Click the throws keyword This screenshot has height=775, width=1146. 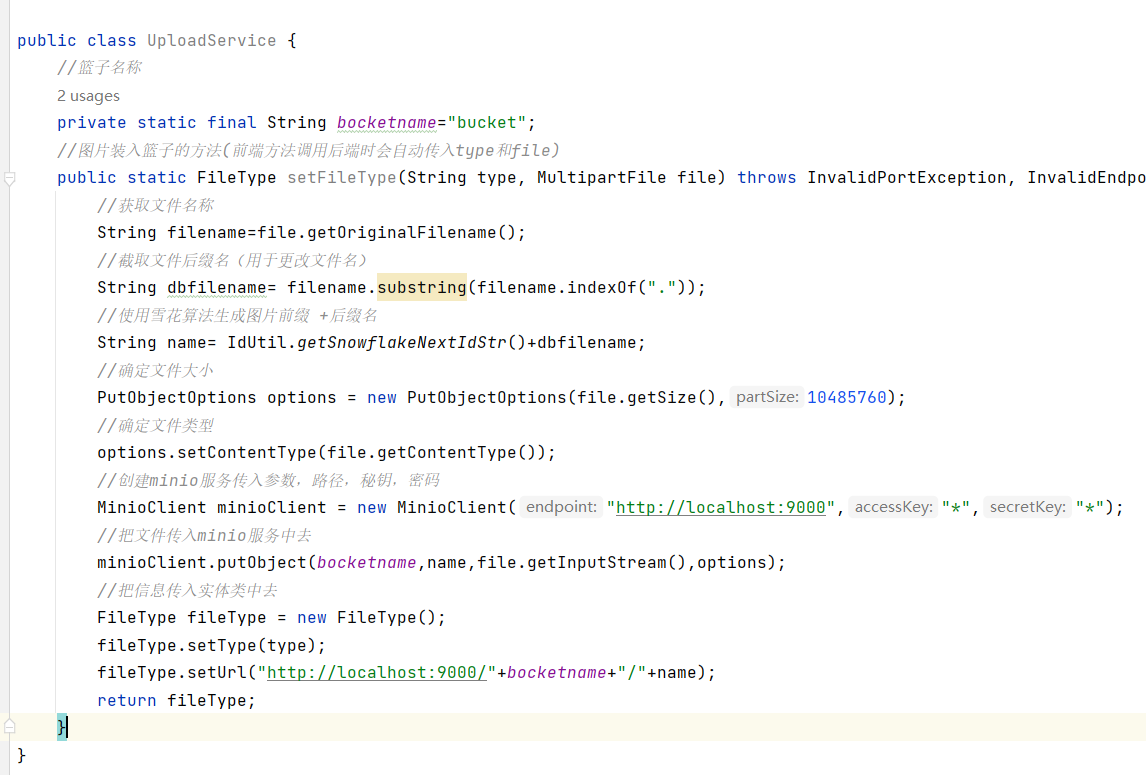tap(766, 178)
